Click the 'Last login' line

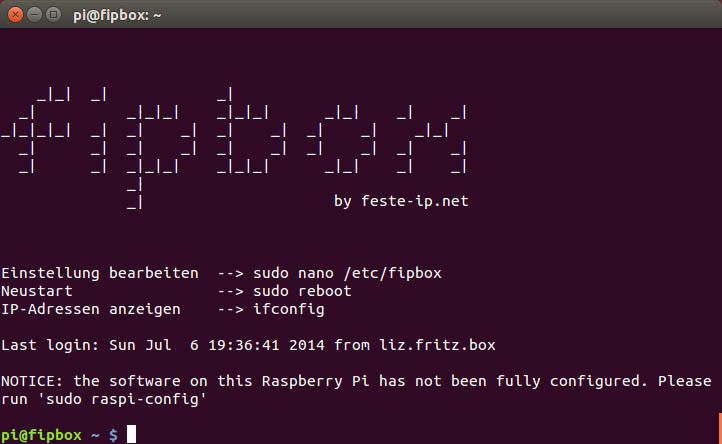click(248, 345)
